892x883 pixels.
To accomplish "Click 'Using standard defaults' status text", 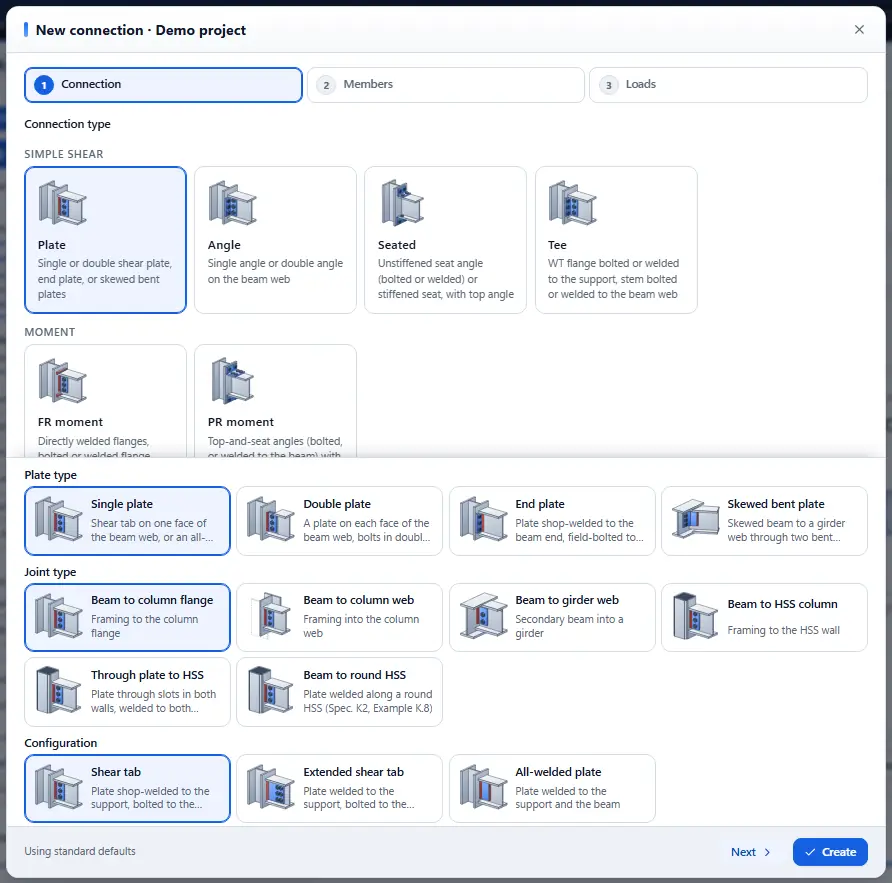I will 80,851.
